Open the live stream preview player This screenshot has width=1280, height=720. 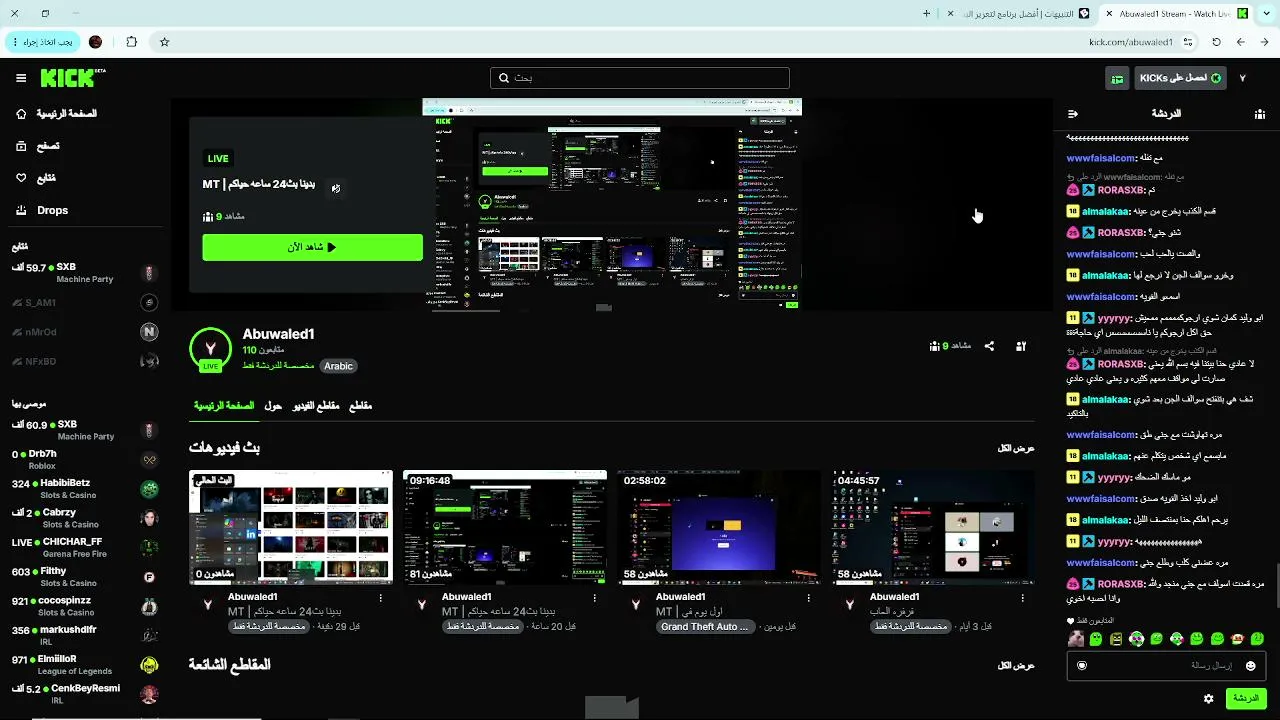[612, 204]
